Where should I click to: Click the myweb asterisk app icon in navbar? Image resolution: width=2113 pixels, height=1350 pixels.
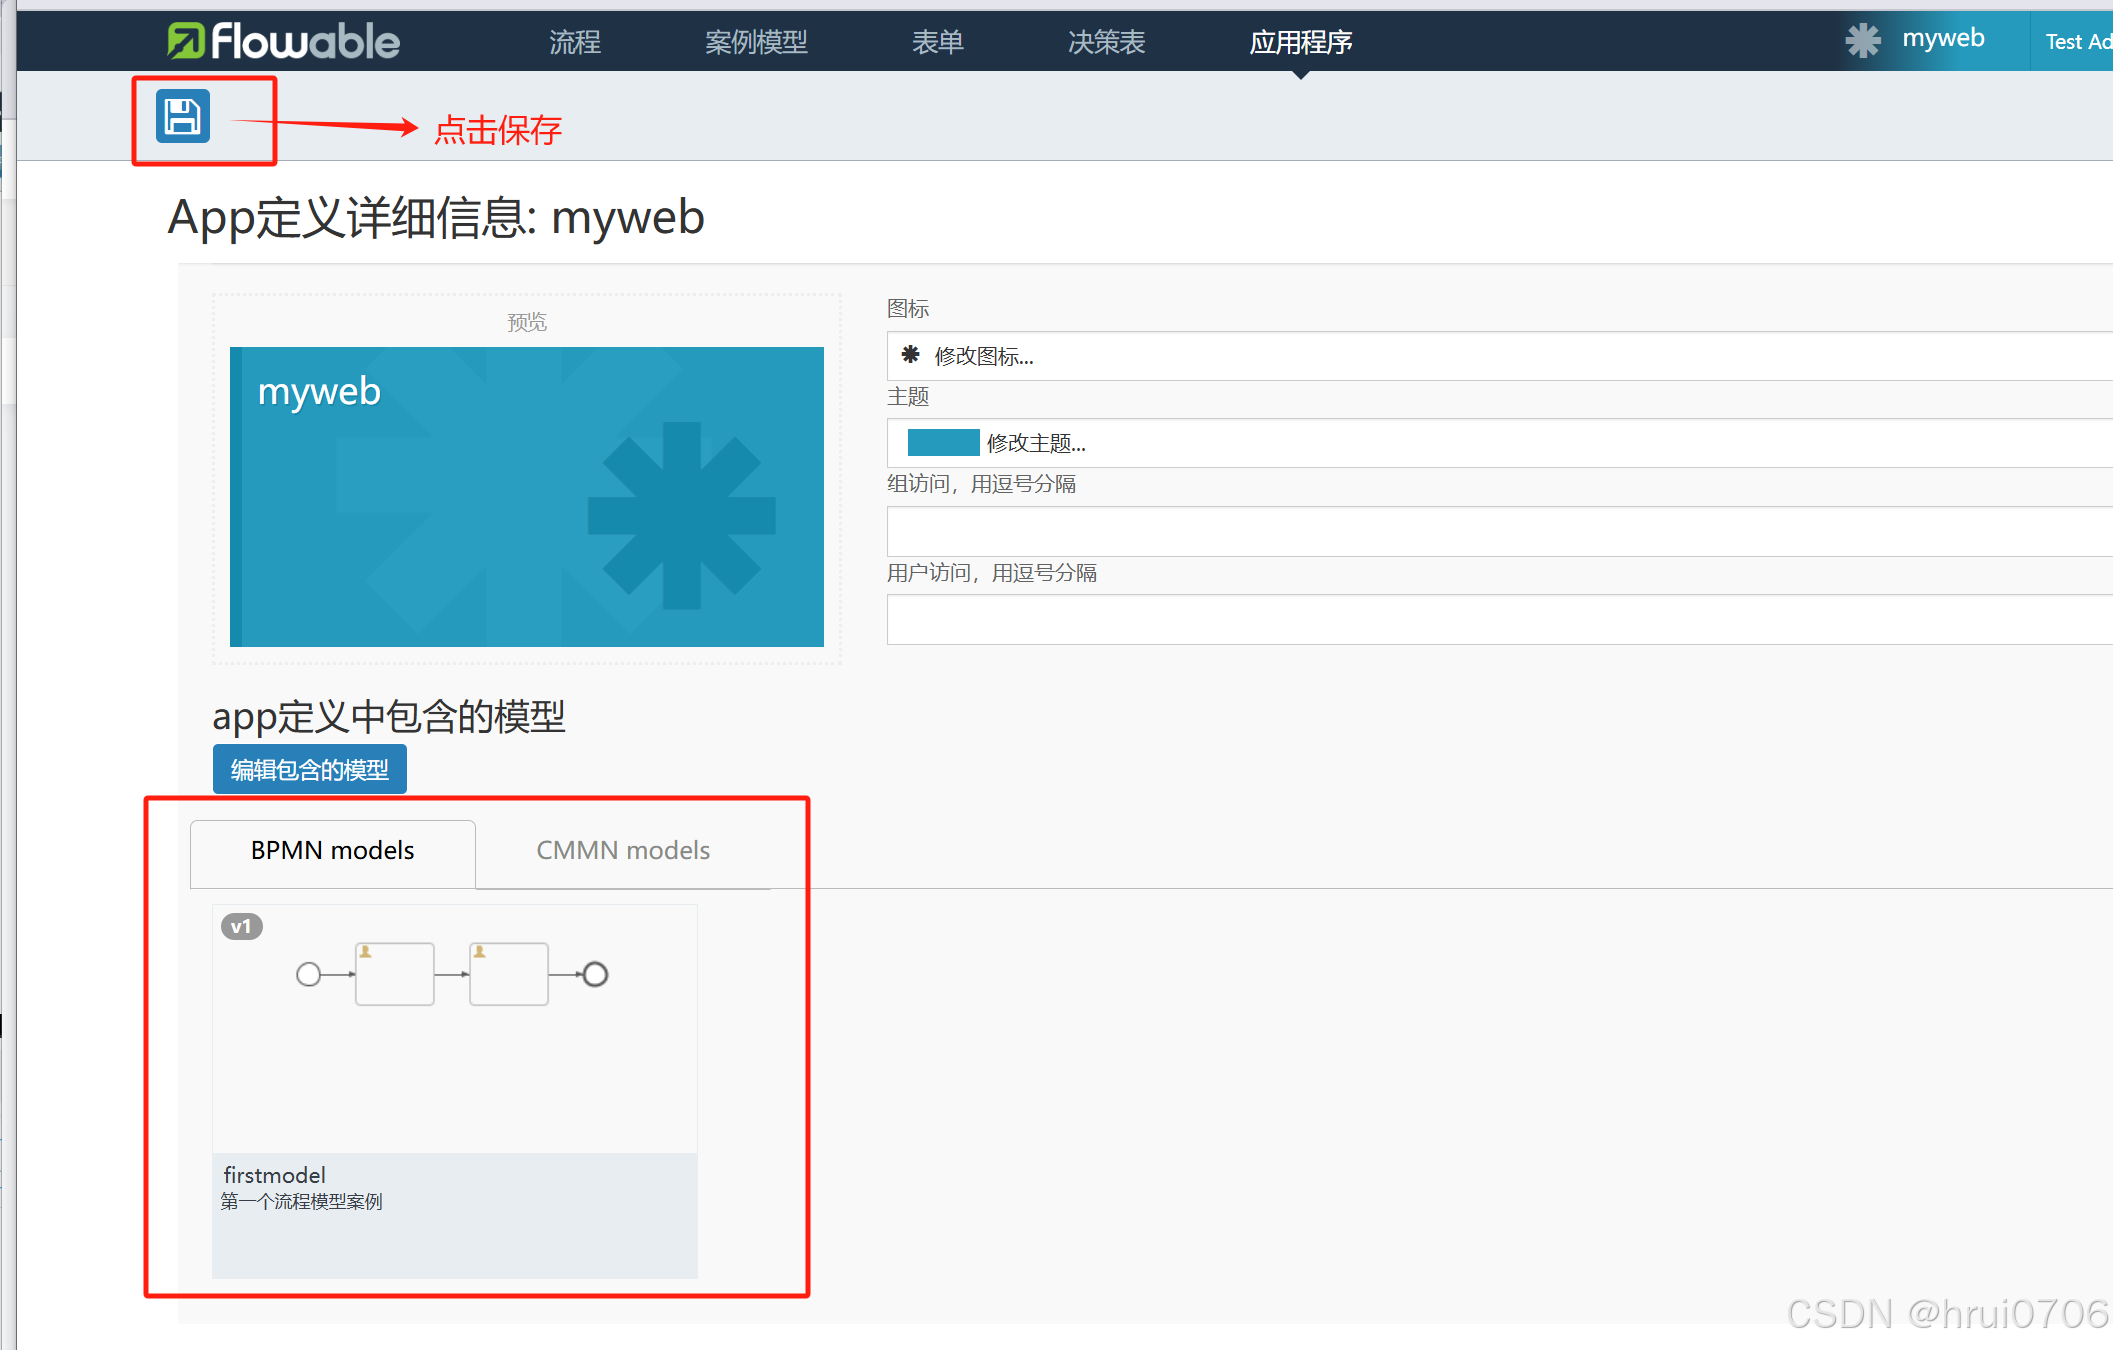pos(1864,40)
